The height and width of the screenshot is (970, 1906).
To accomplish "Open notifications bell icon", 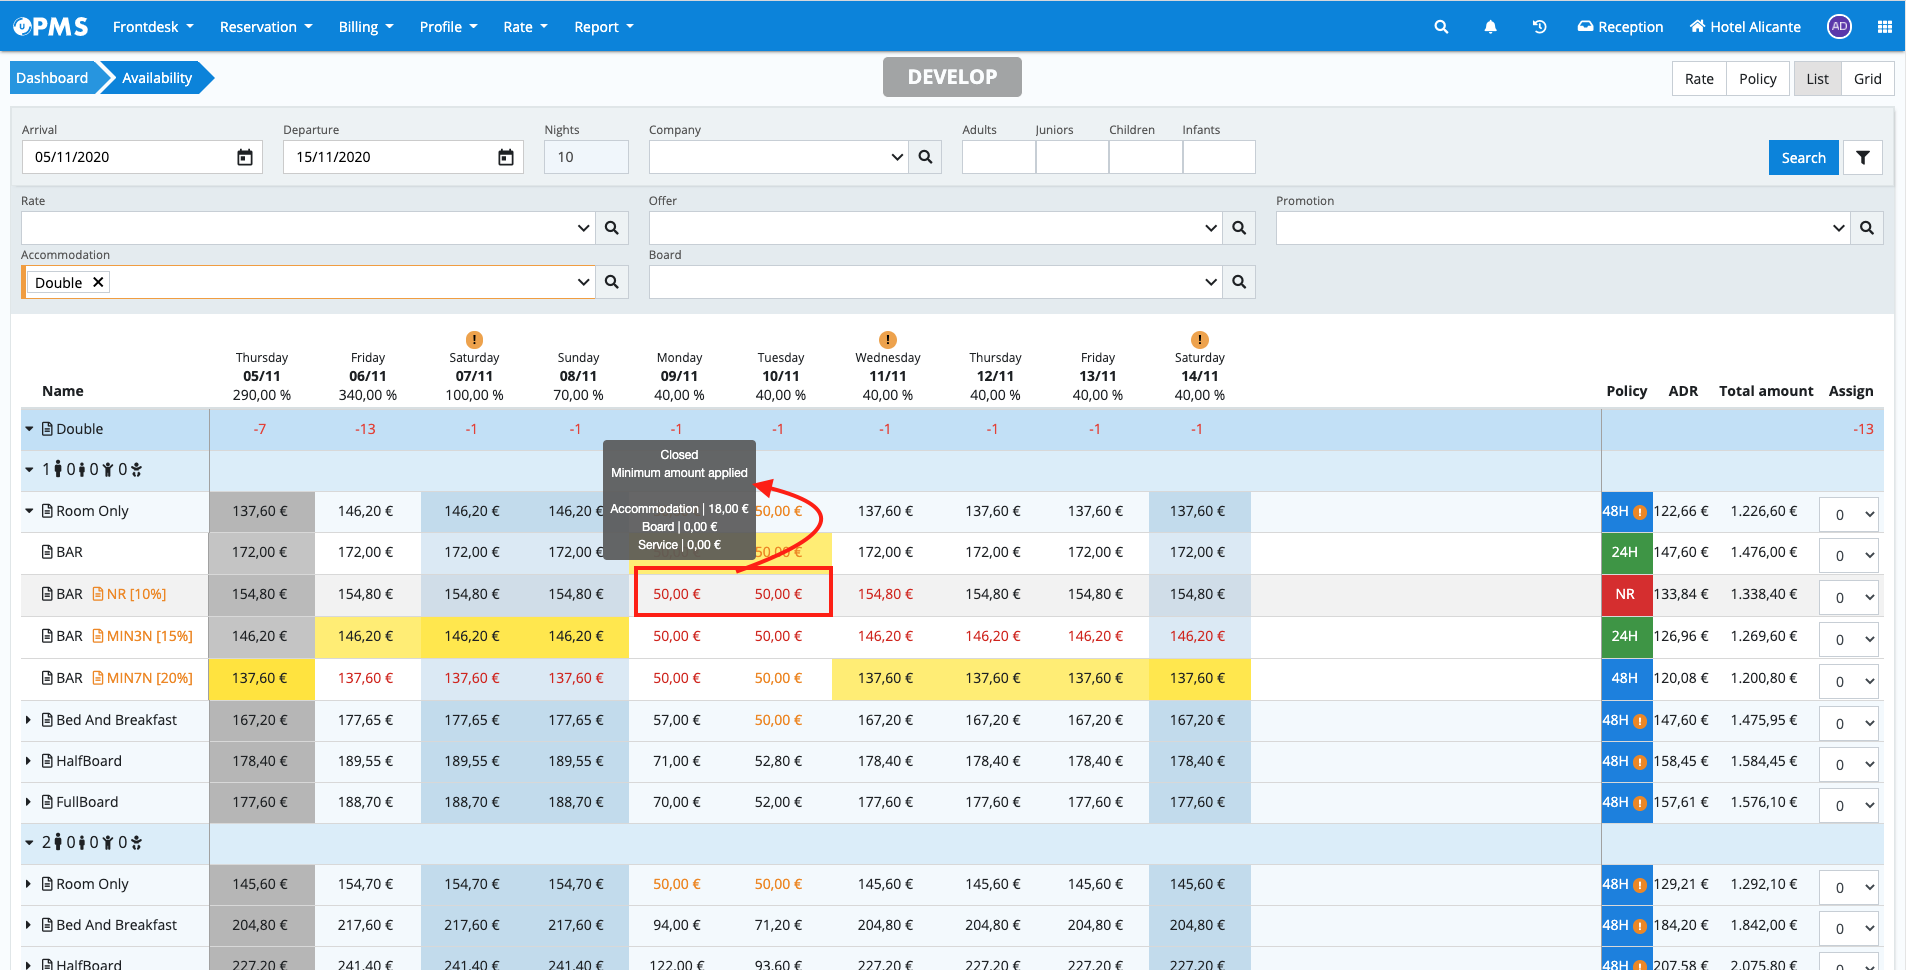I will point(1490,27).
